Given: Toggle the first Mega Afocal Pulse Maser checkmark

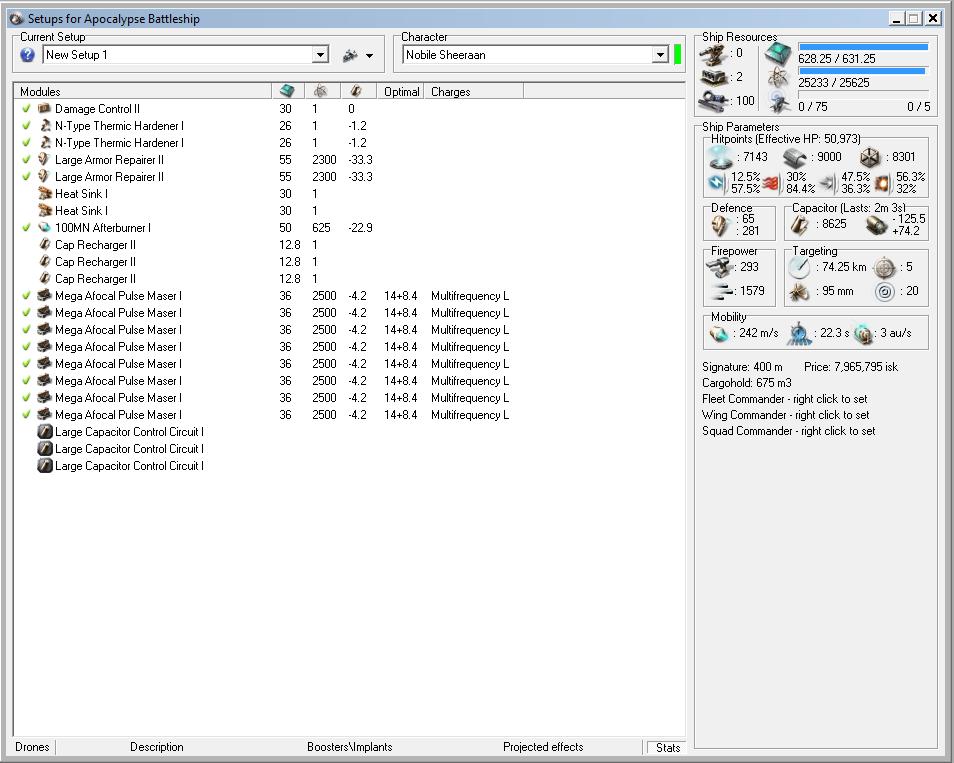Looking at the screenshot, I should pyautogui.click(x=26, y=296).
